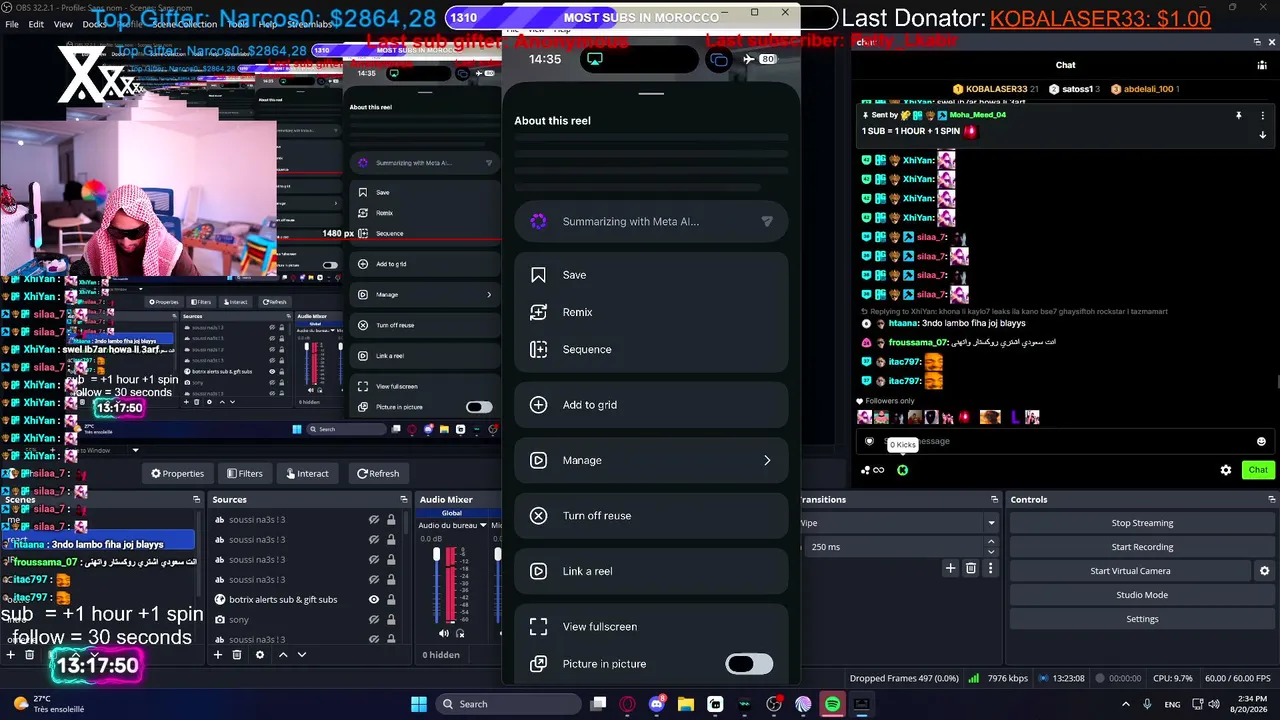Screen dimensions: 1280x720
Task: Open OBS Settings from Controls
Action: tap(1142, 619)
